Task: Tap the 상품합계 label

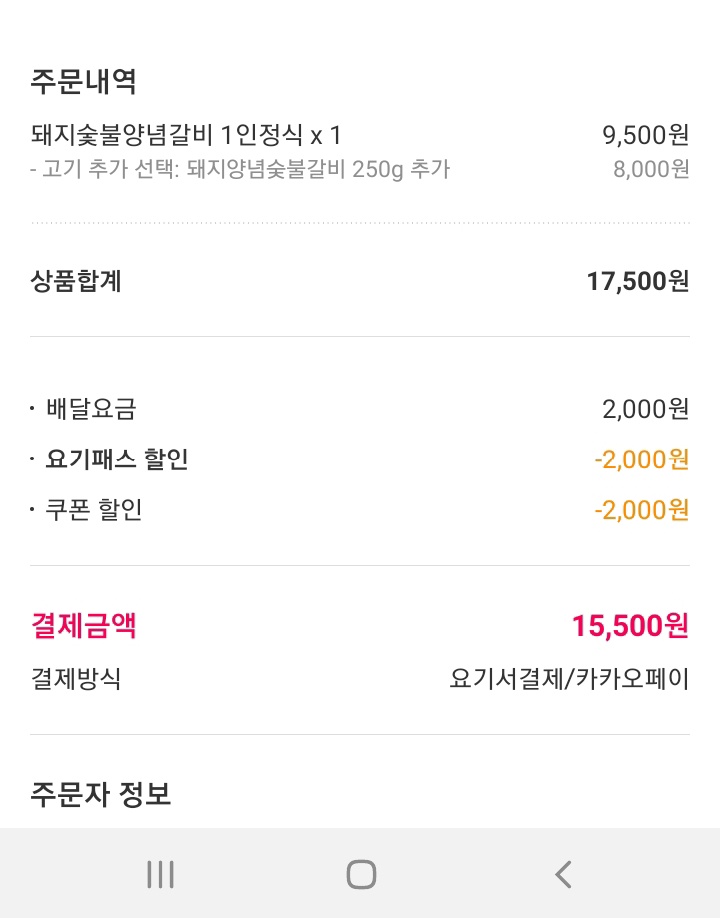Action: 76,281
